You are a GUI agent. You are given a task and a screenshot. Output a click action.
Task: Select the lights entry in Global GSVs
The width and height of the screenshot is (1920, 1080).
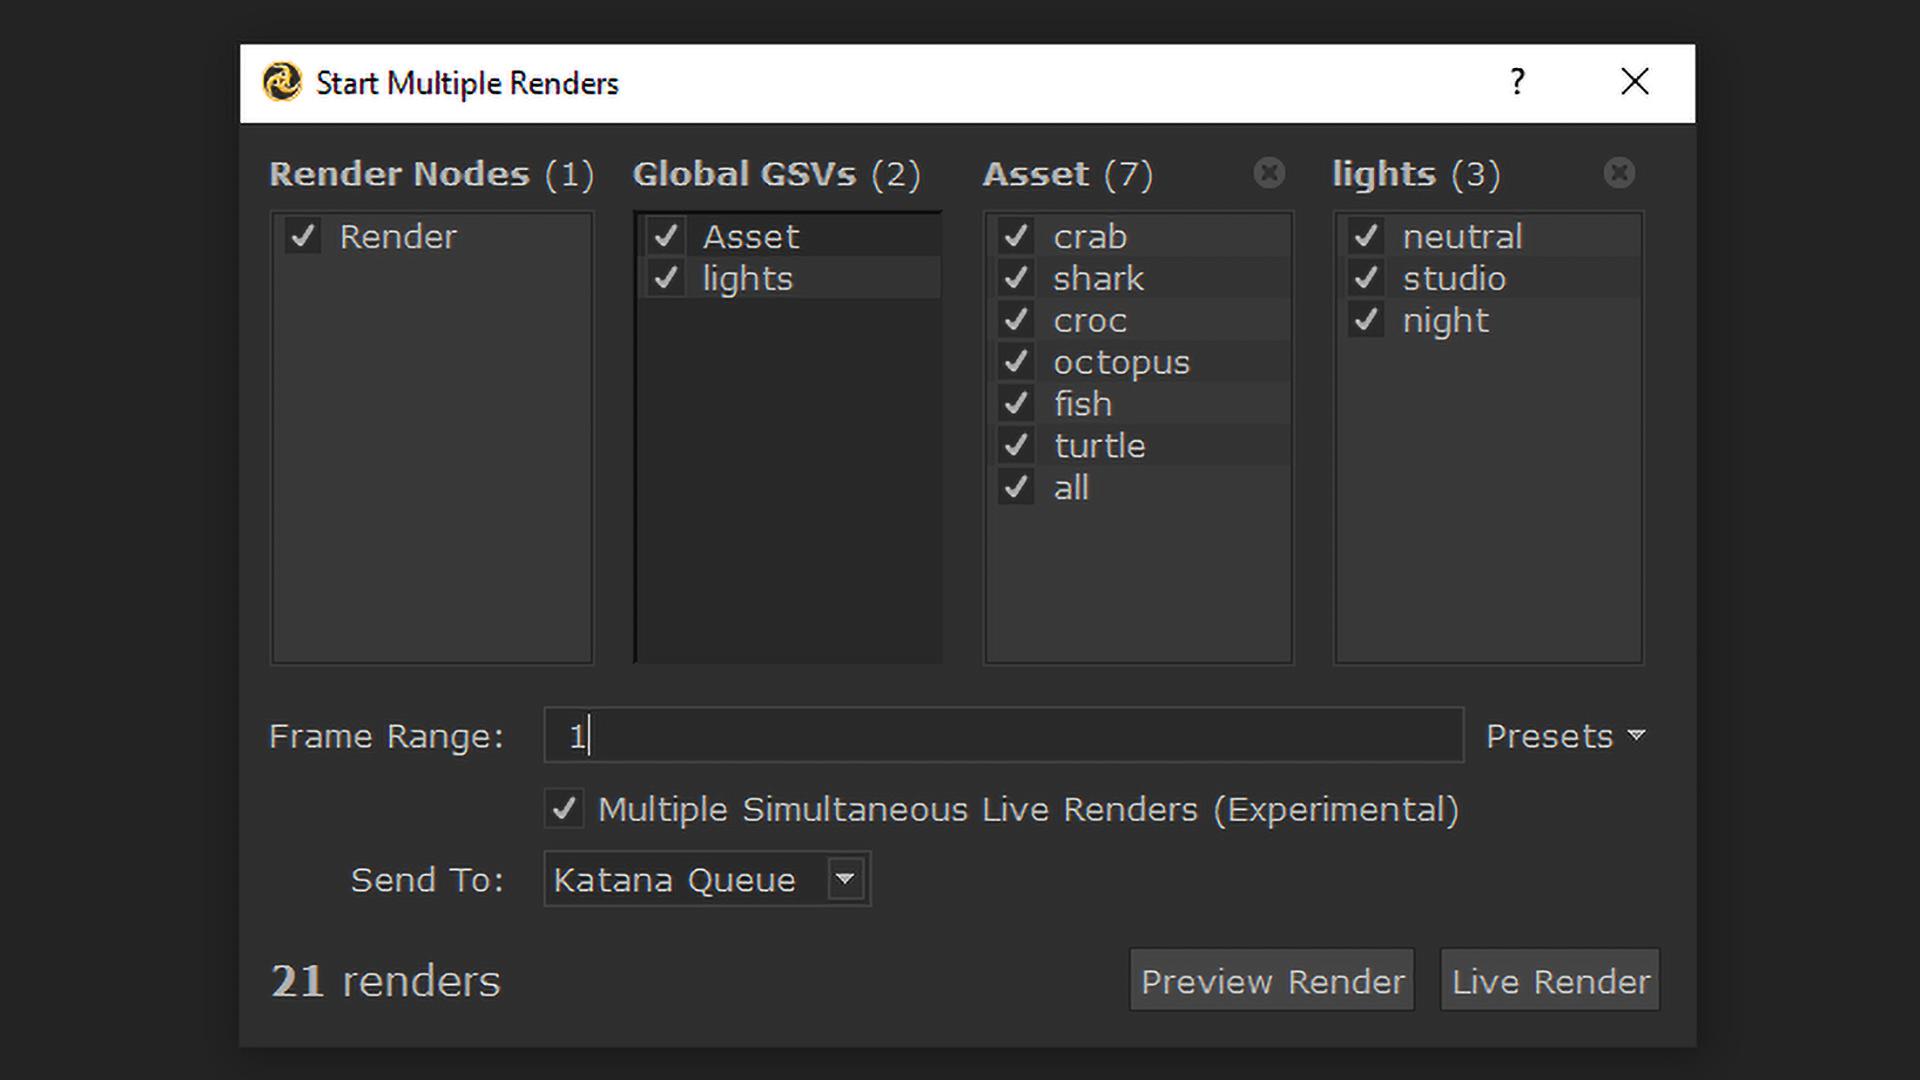click(x=748, y=279)
